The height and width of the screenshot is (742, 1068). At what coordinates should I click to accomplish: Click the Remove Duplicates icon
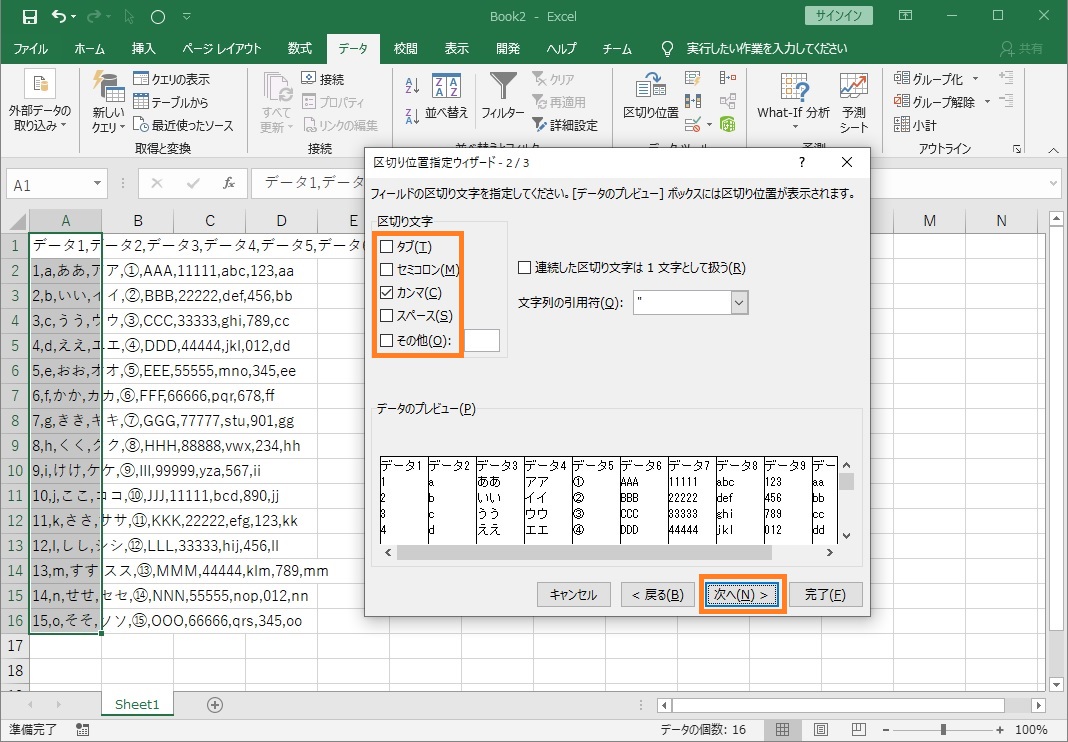[693, 102]
